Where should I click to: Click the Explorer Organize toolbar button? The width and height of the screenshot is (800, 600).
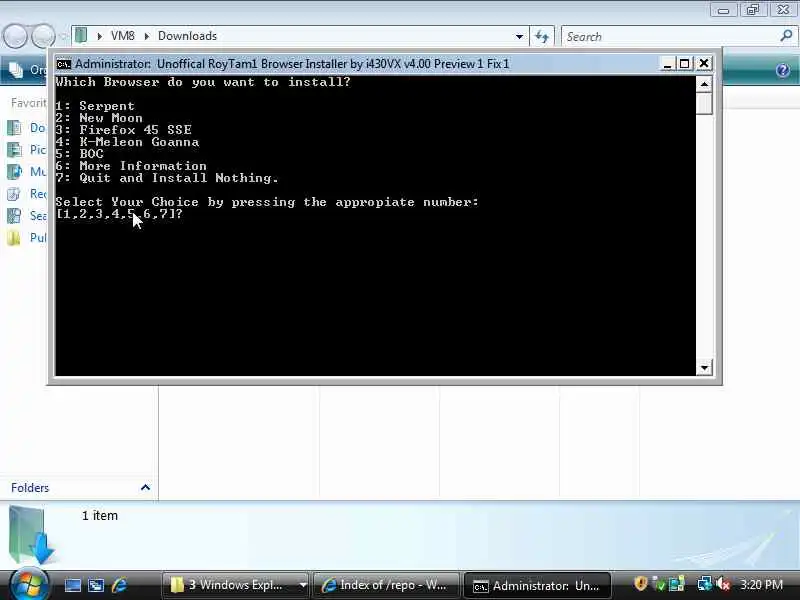pyautogui.click(x=26, y=70)
